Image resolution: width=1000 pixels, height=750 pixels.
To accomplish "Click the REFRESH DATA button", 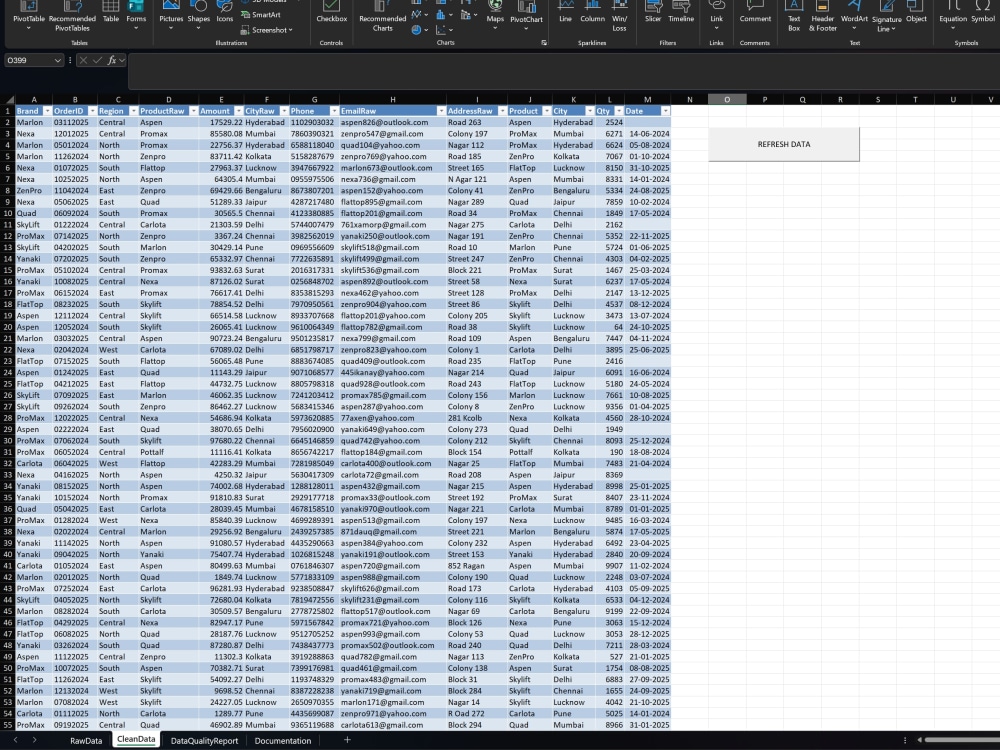I will pos(784,144).
